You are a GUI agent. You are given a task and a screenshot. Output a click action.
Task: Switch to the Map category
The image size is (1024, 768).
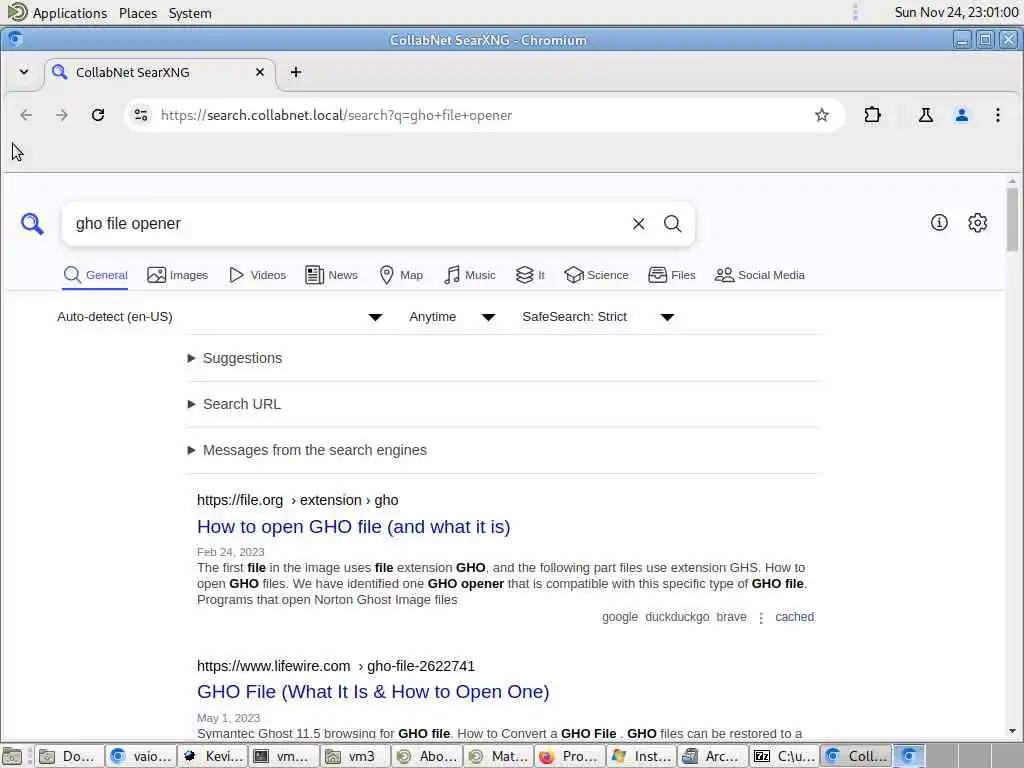point(401,275)
